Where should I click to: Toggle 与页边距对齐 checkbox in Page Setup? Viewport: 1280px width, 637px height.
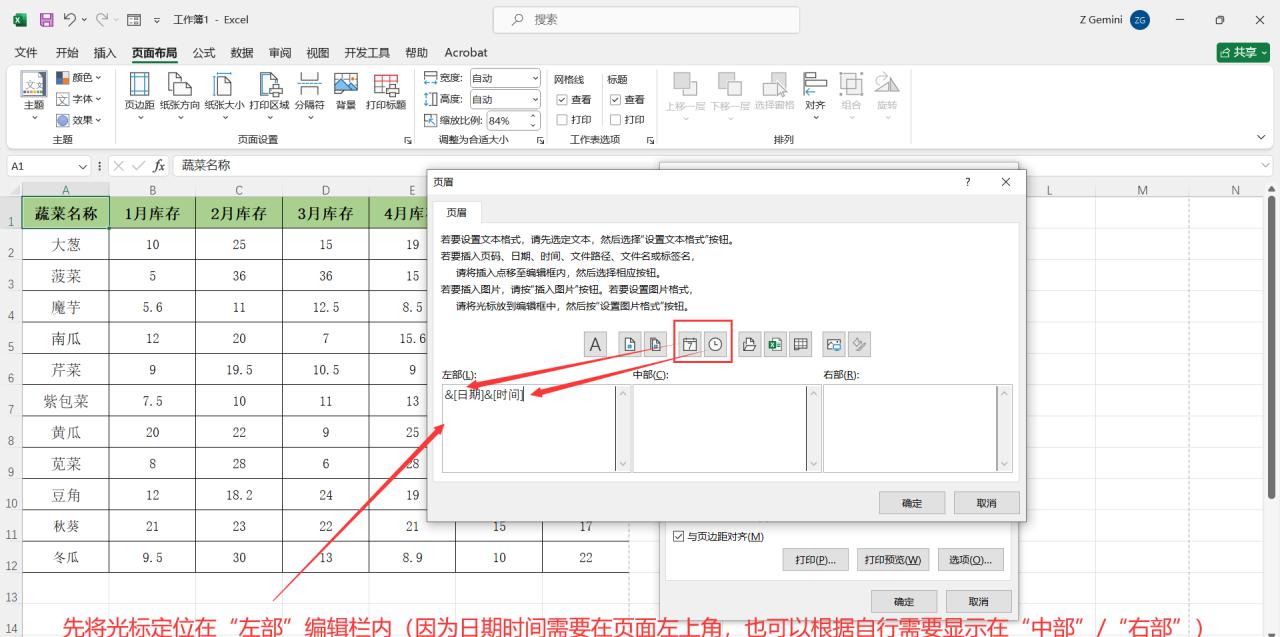[x=680, y=537]
